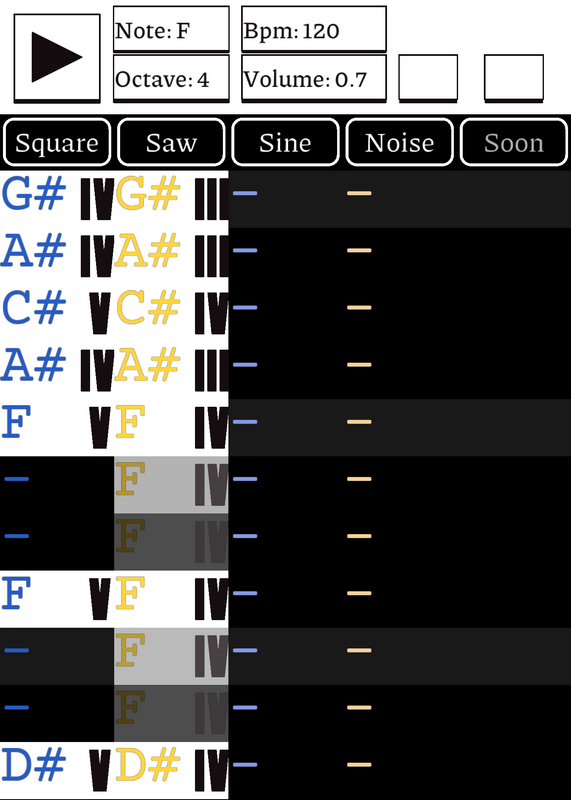Click the first empty box beside Volume
The width and height of the screenshot is (571, 800).
(x=428, y=78)
